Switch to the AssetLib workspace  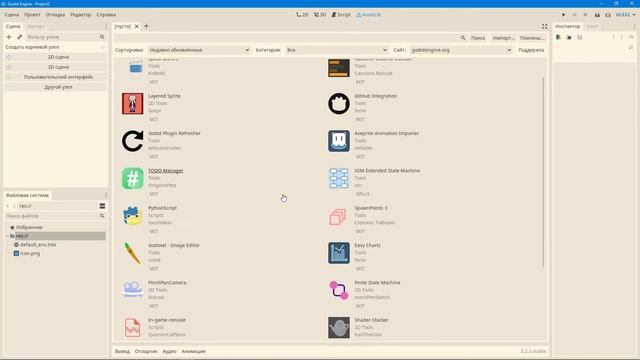(x=368, y=15)
